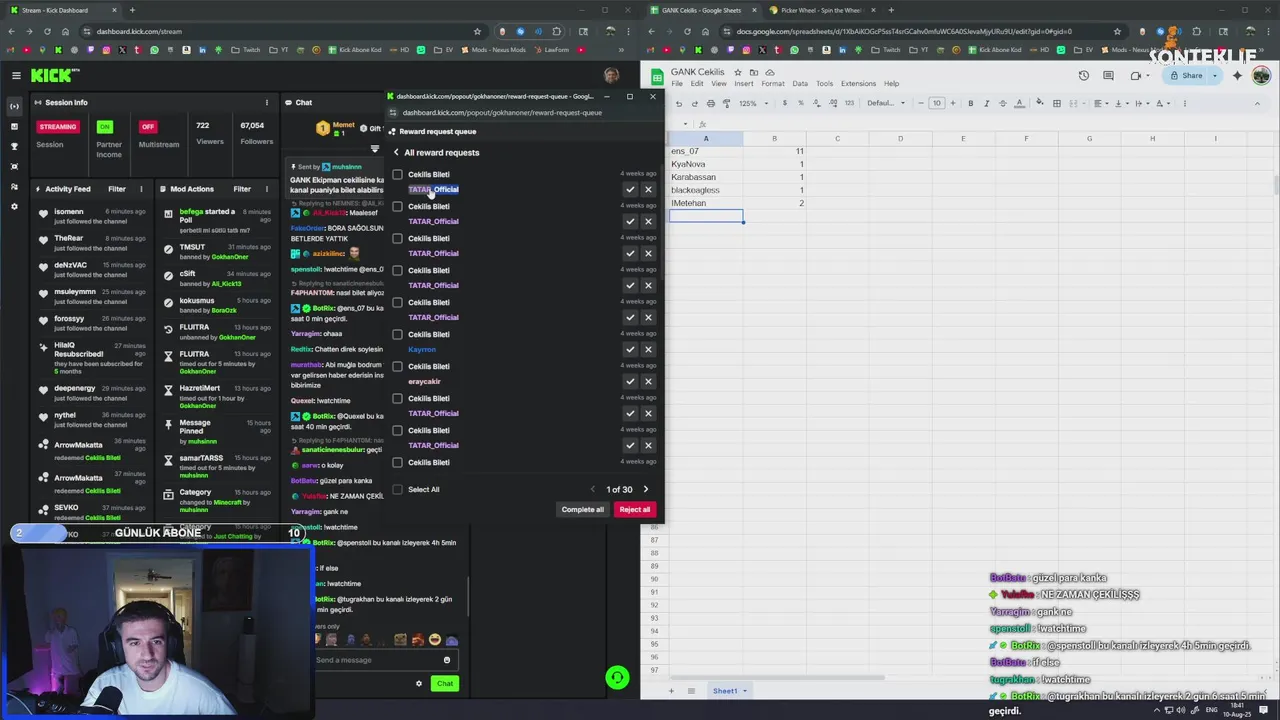Reject eraycakir's Cekilis Bileti request
The height and width of the screenshot is (720, 1280).
(648, 381)
